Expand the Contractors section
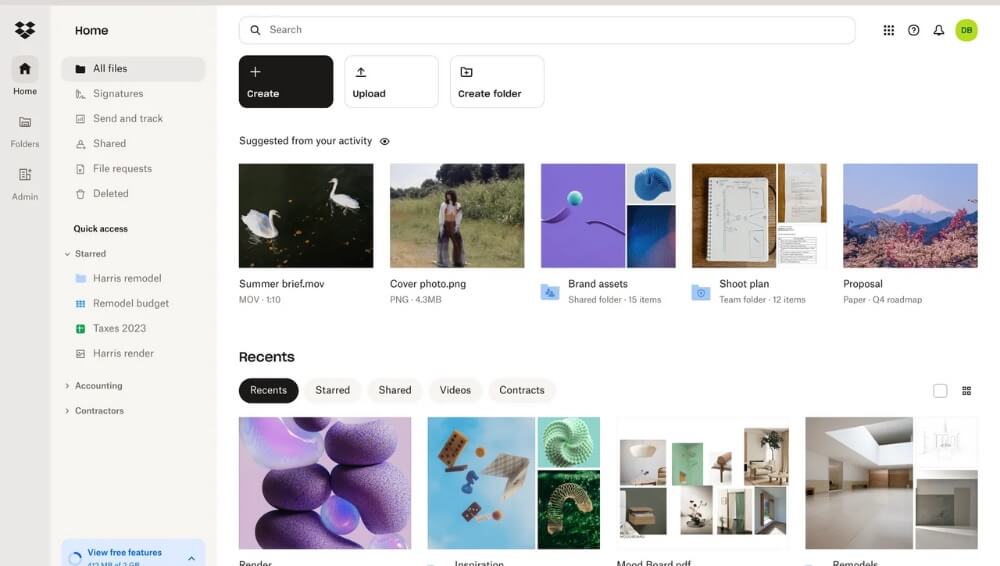 click(x=67, y=411)
